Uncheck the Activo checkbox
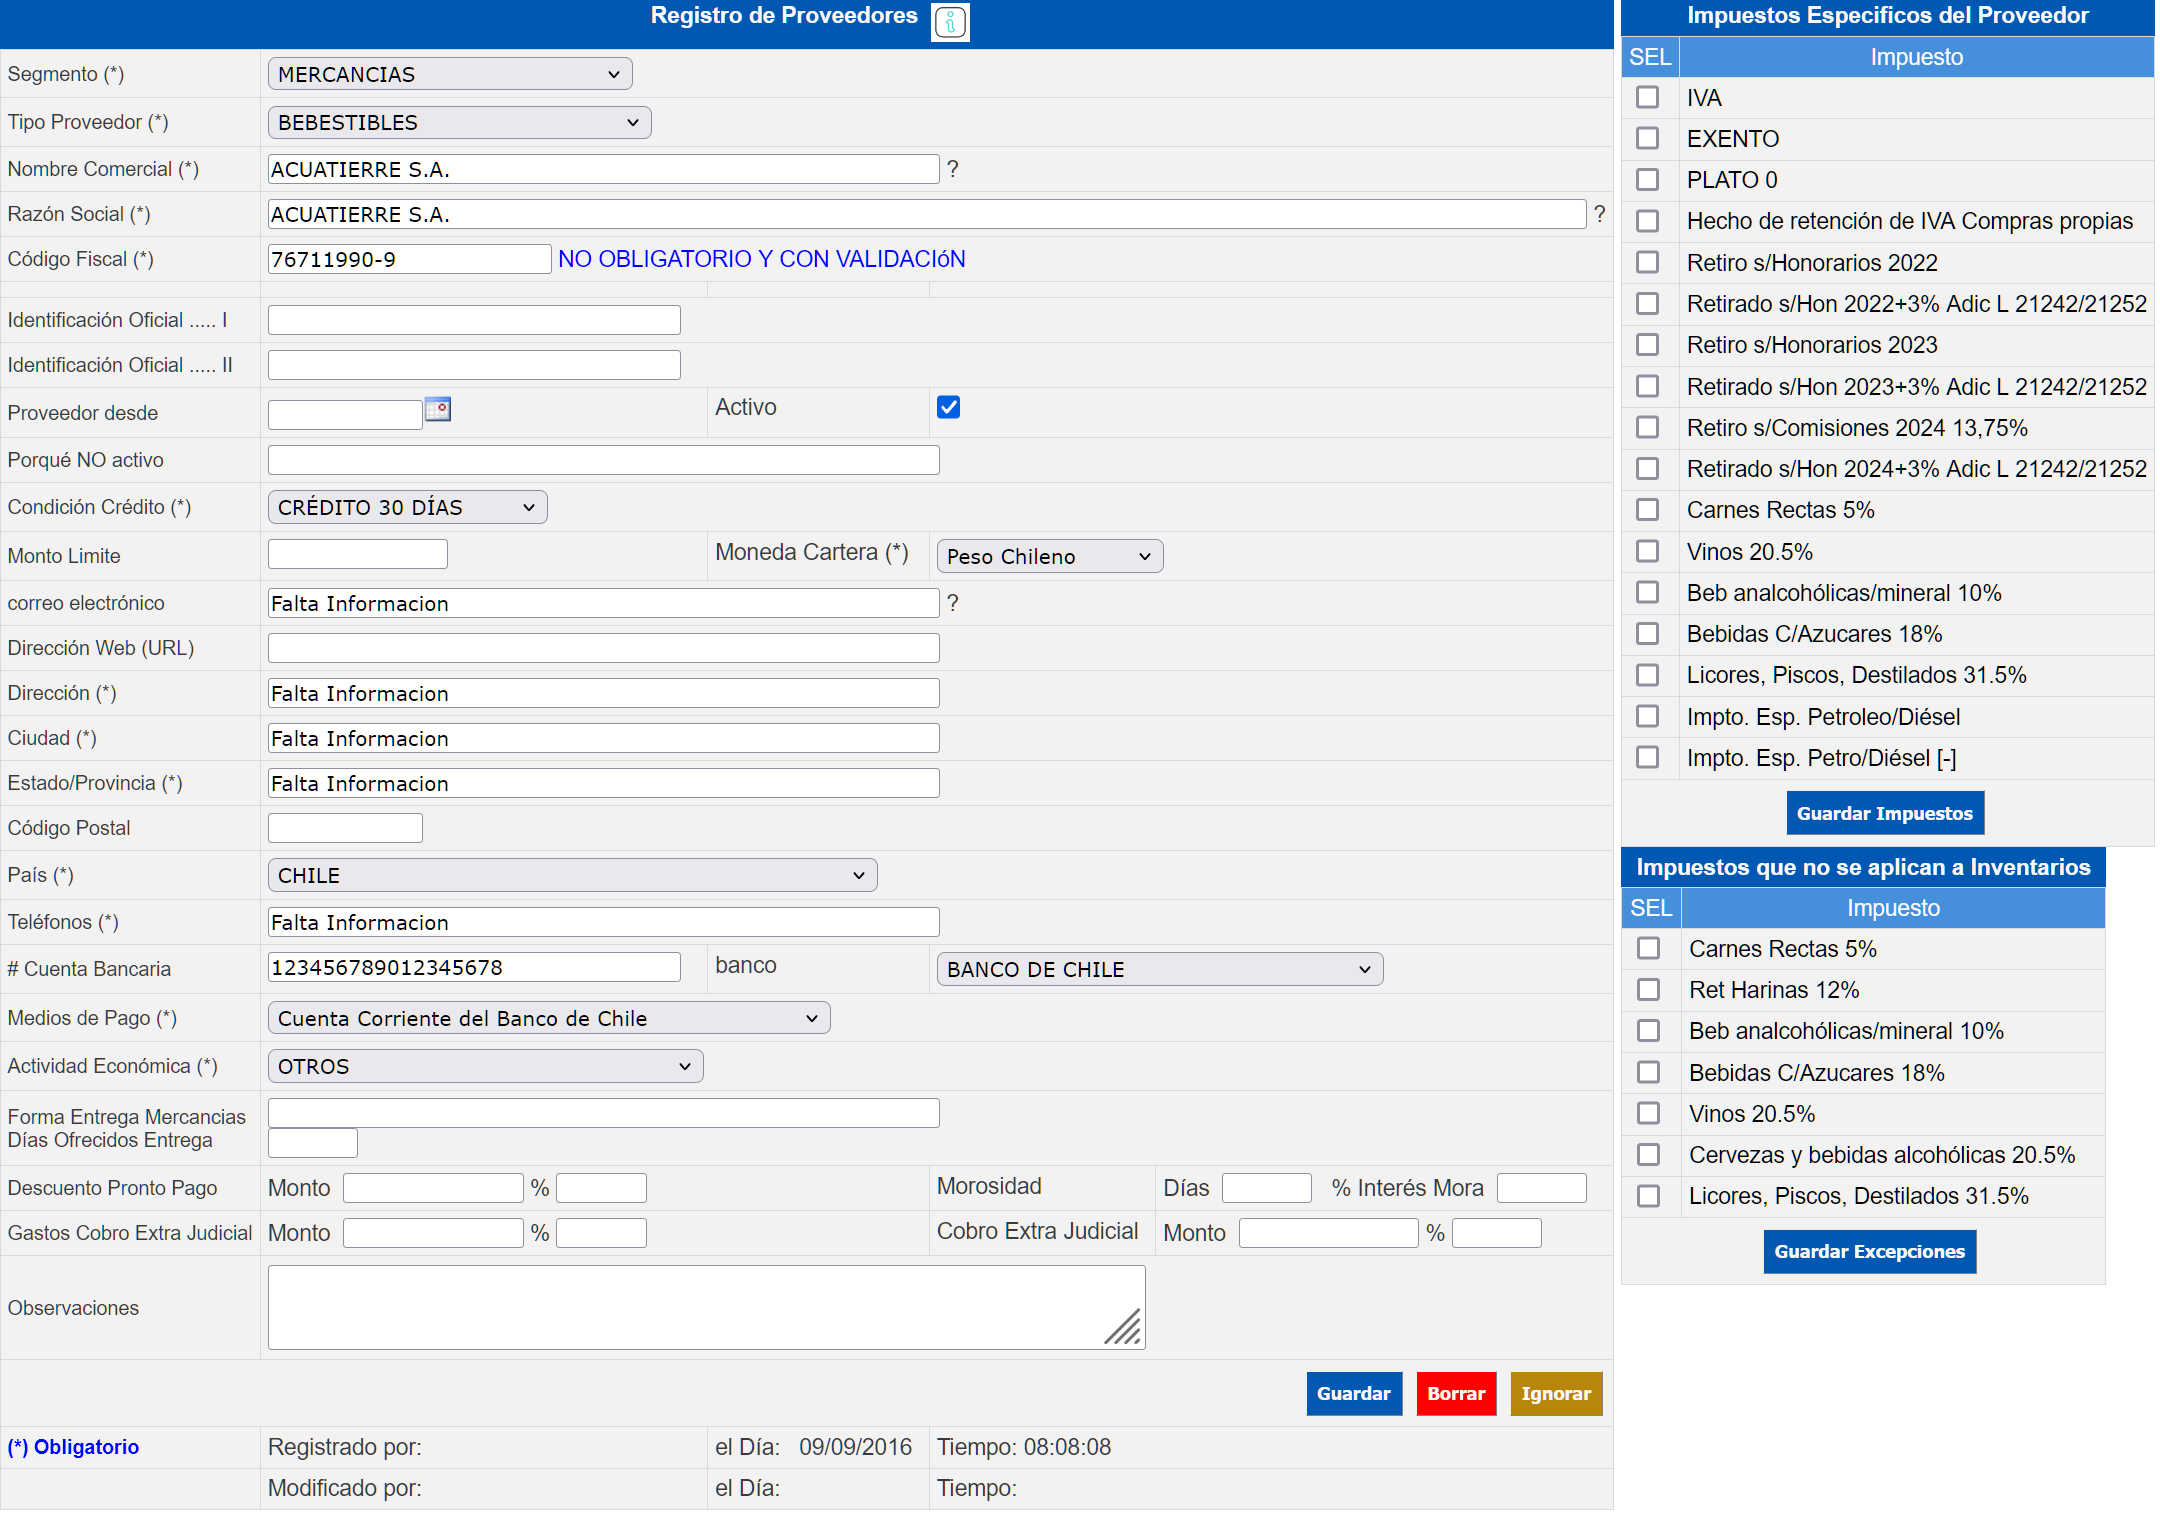The width and height of the screenshot is (2160, 1518). (x=948, y=407)
